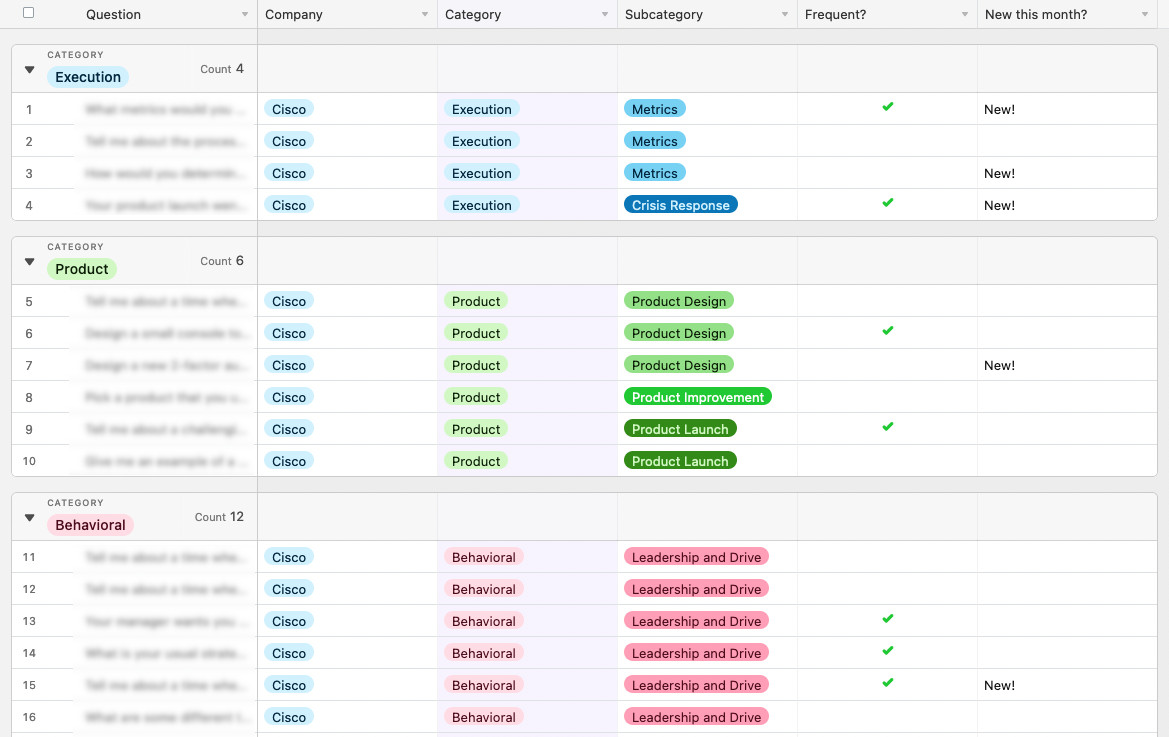1169x737 pixels.
Task: Collapse the Execution category group
Action: click(29, 70)
